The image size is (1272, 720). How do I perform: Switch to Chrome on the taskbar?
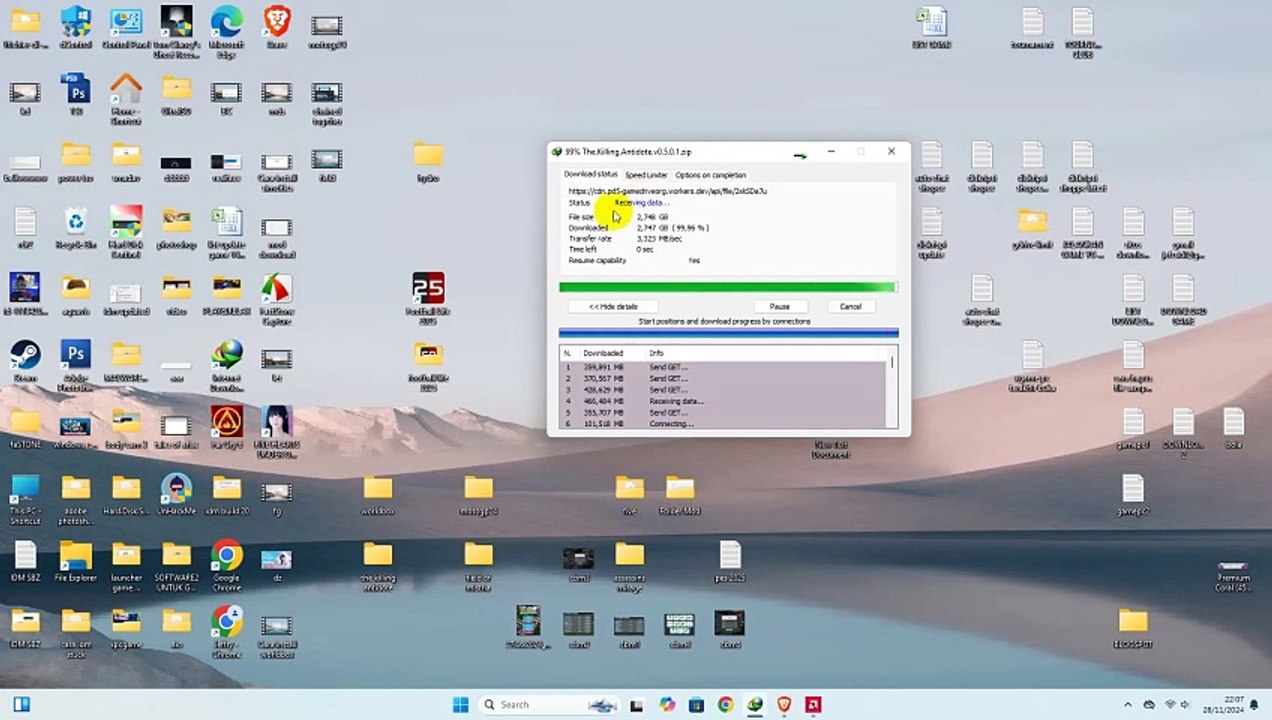tap(725, 705)
